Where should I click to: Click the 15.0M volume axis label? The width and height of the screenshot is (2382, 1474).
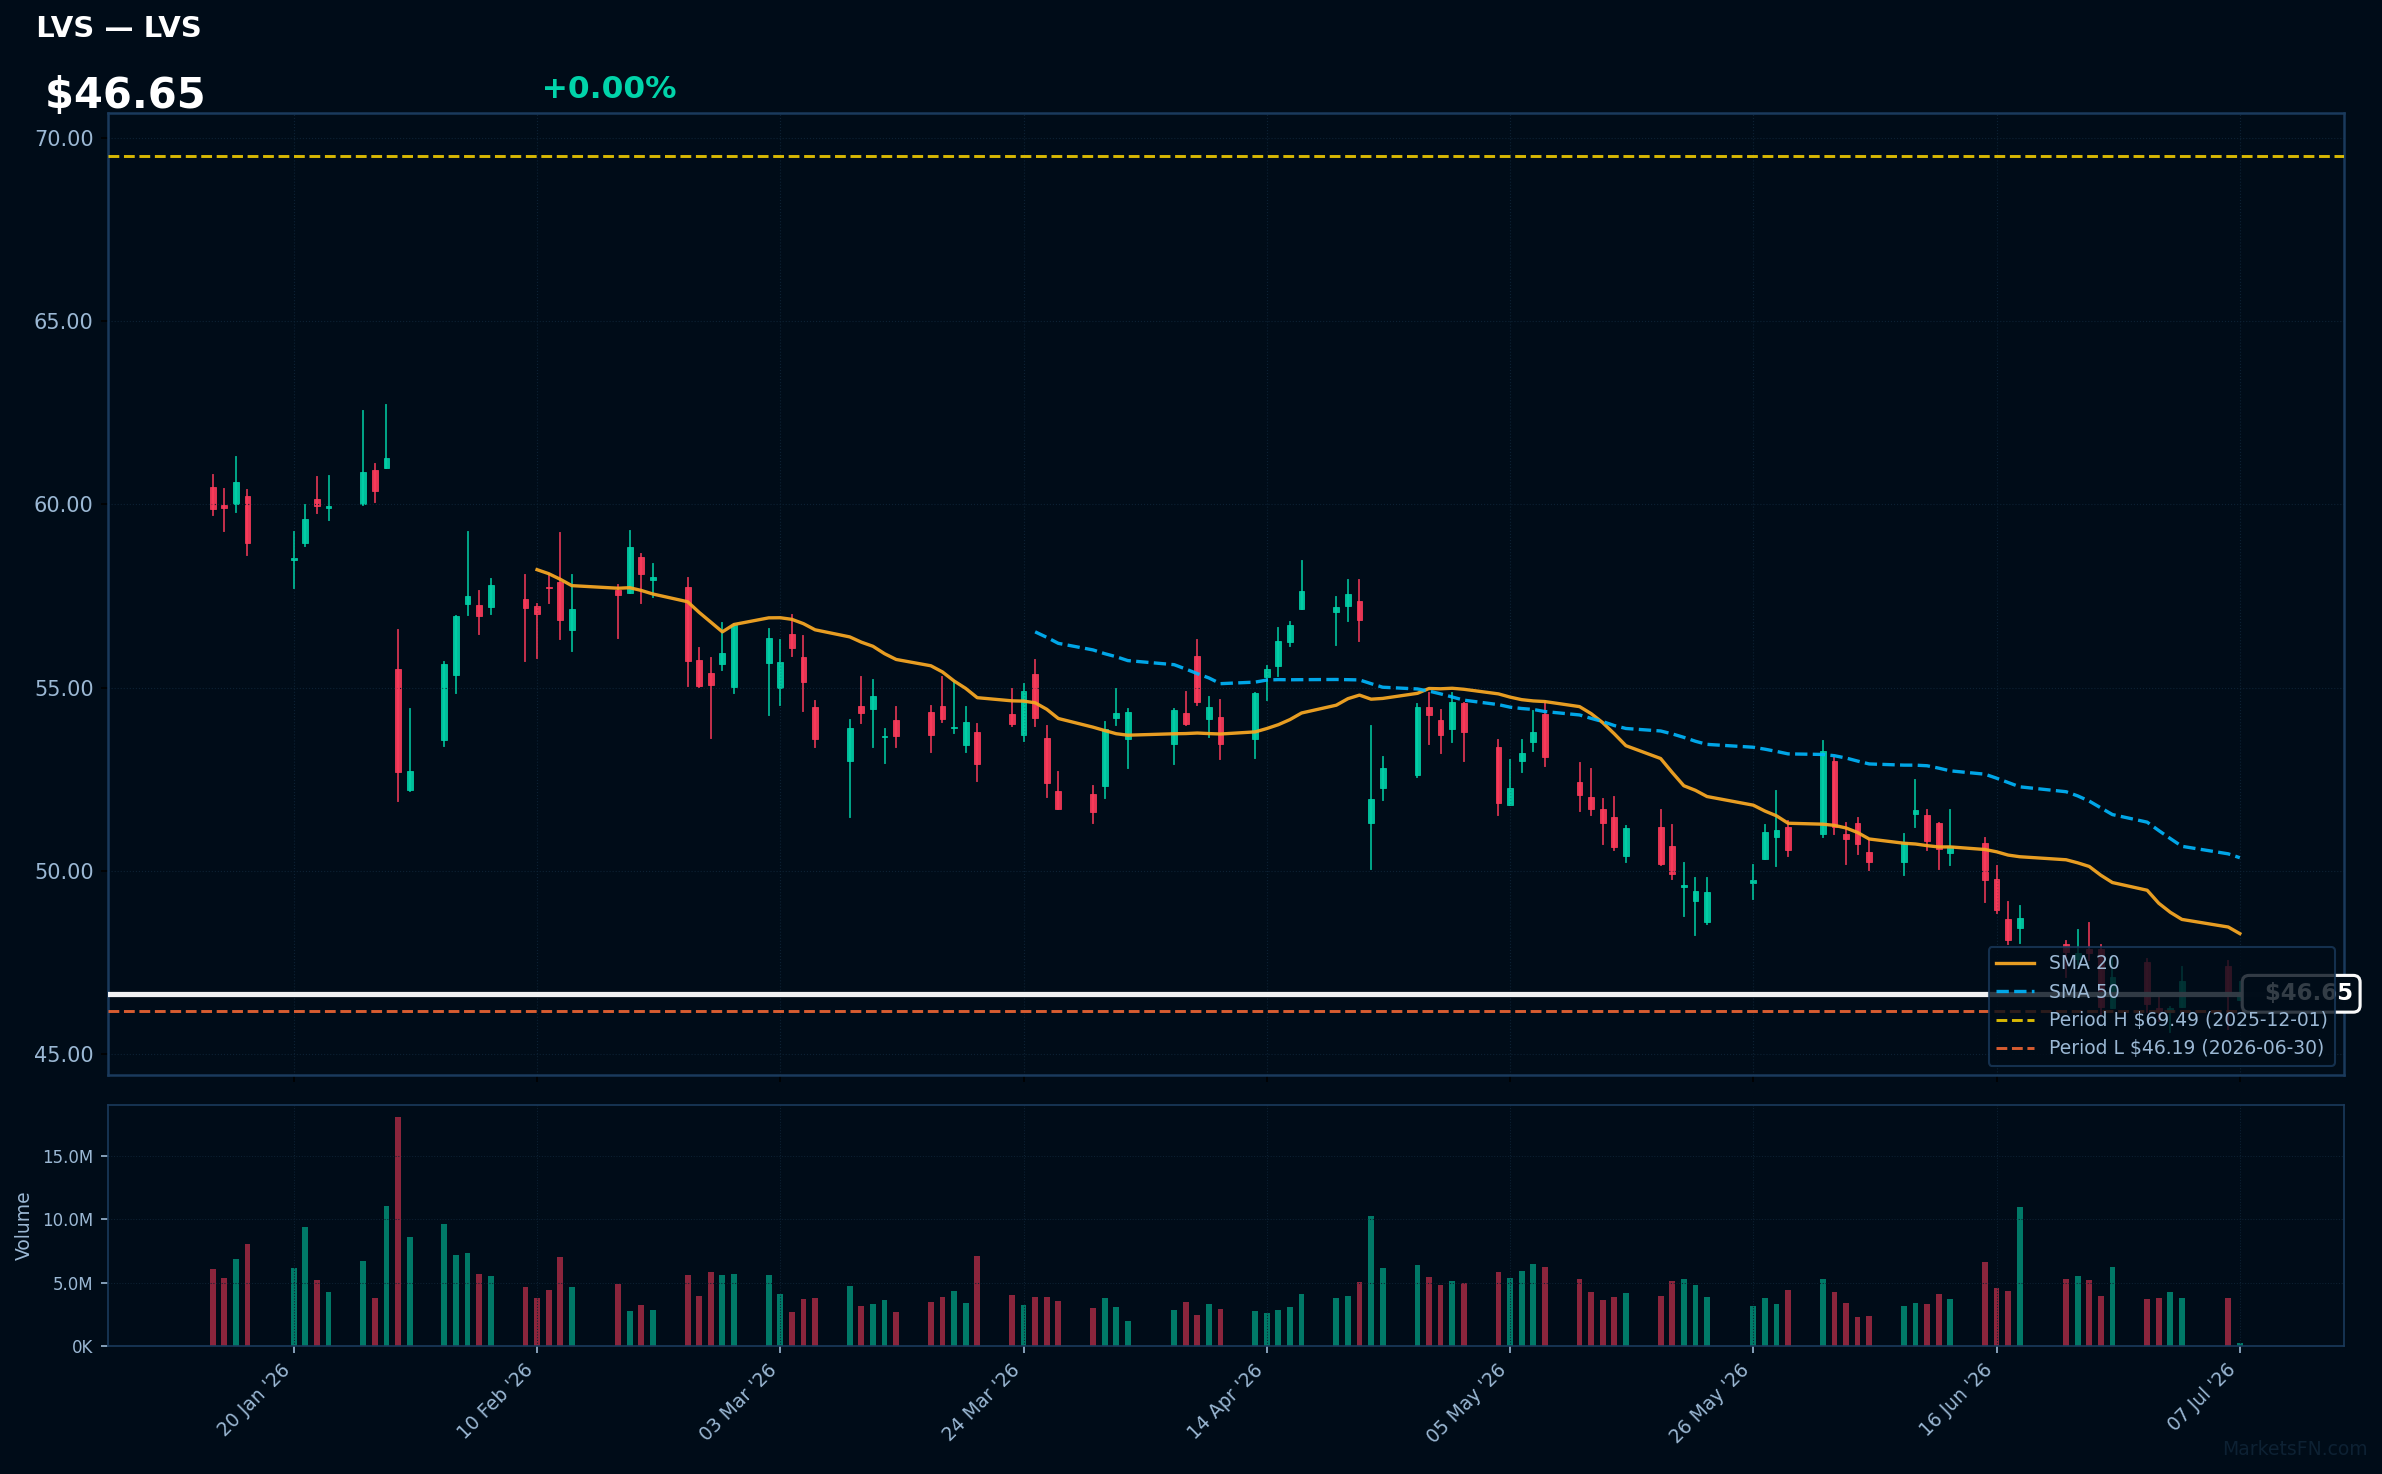(x=68, y=1157)
